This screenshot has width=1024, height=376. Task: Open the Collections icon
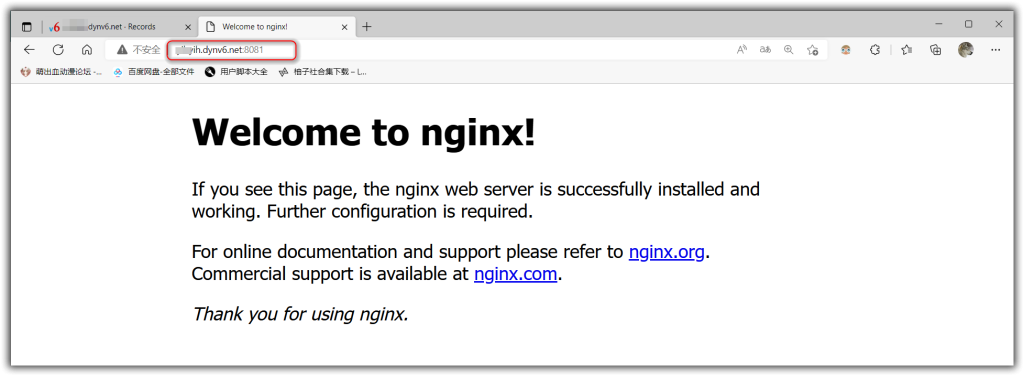click(936, 50)
